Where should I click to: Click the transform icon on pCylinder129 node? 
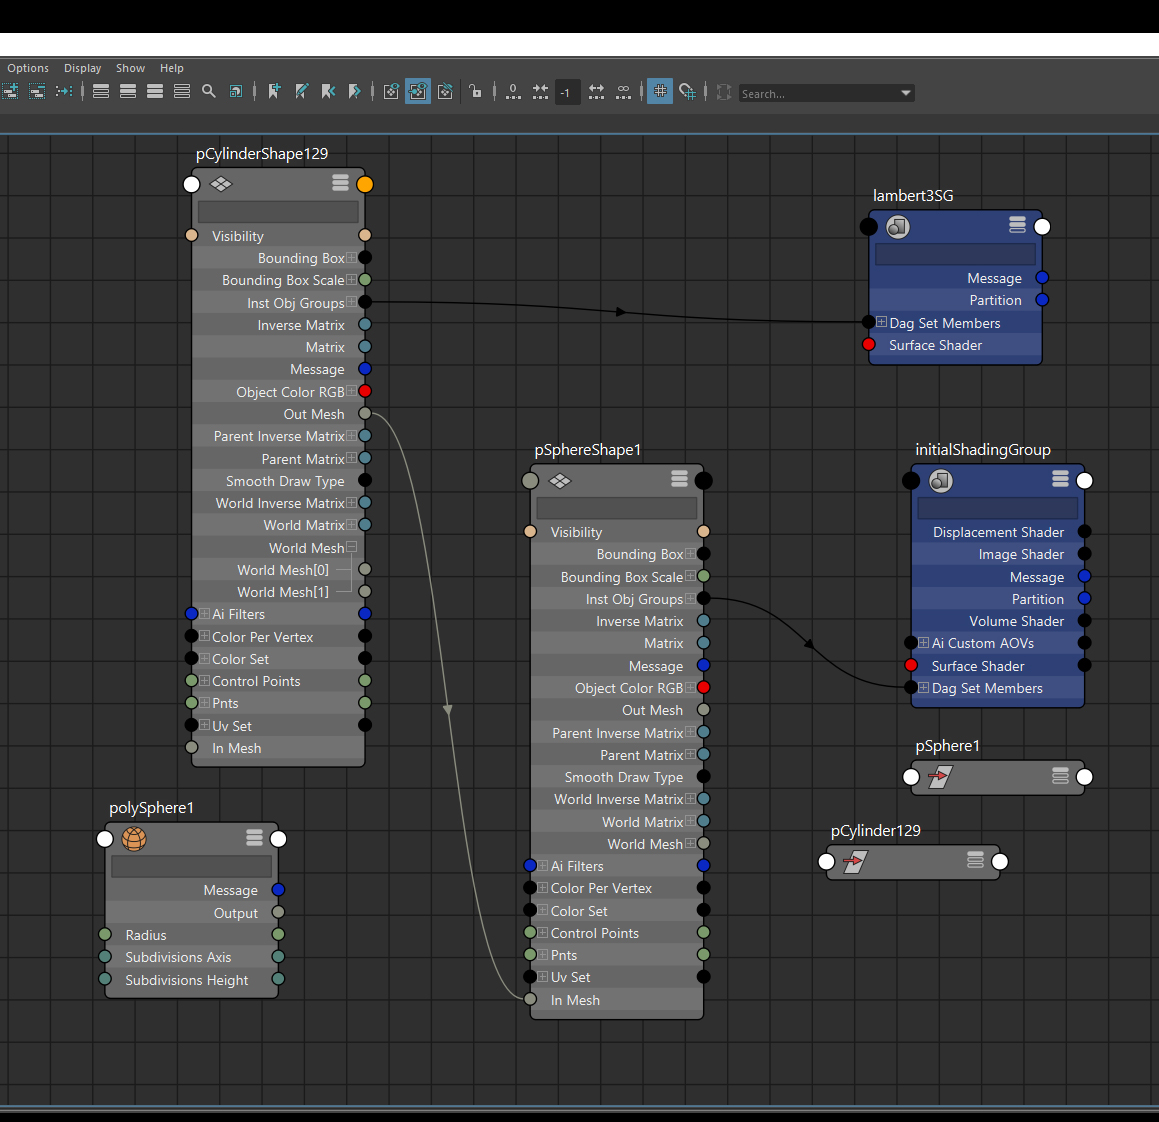[855, 861]
